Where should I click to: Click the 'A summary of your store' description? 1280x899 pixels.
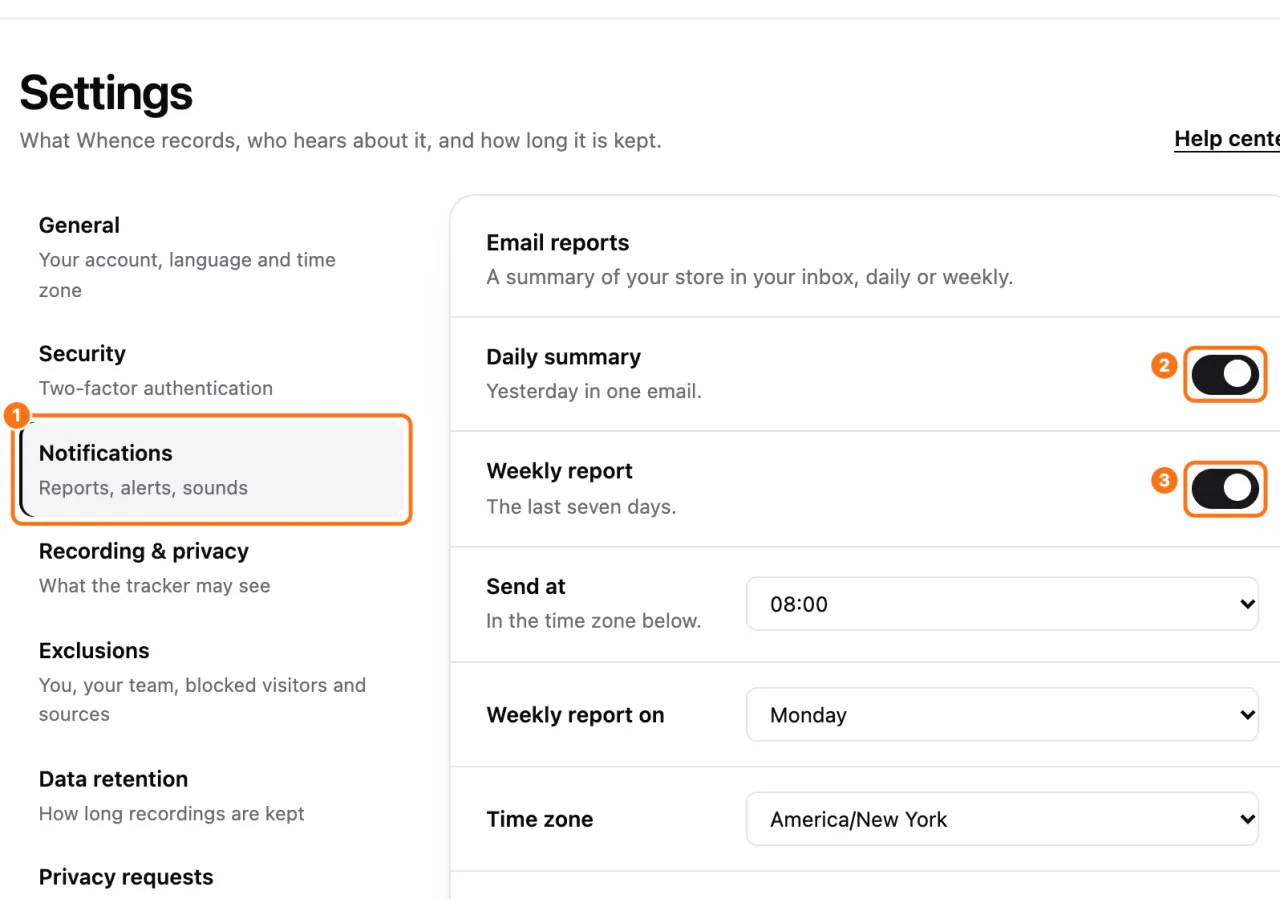pyautogui.click(x=750, y=277)
